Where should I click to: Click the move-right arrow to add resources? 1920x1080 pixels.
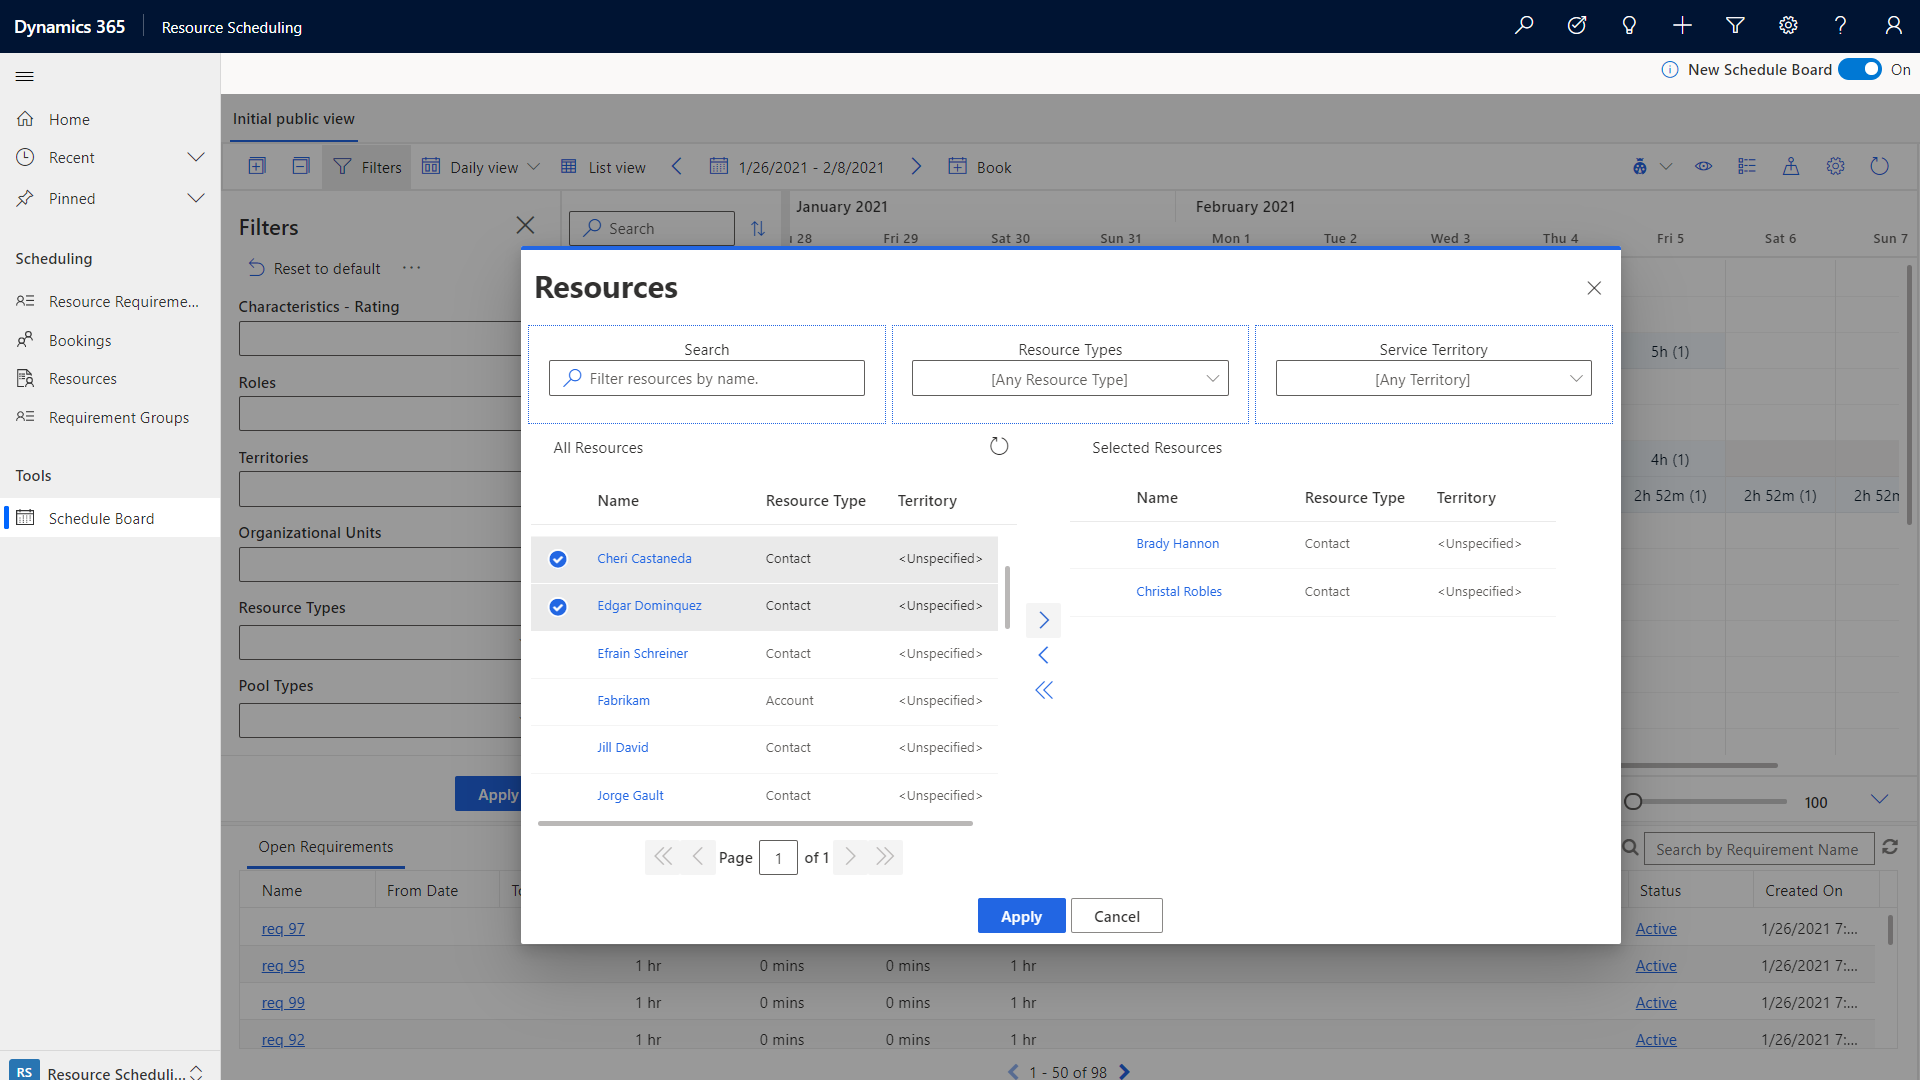click(1043, 621)
